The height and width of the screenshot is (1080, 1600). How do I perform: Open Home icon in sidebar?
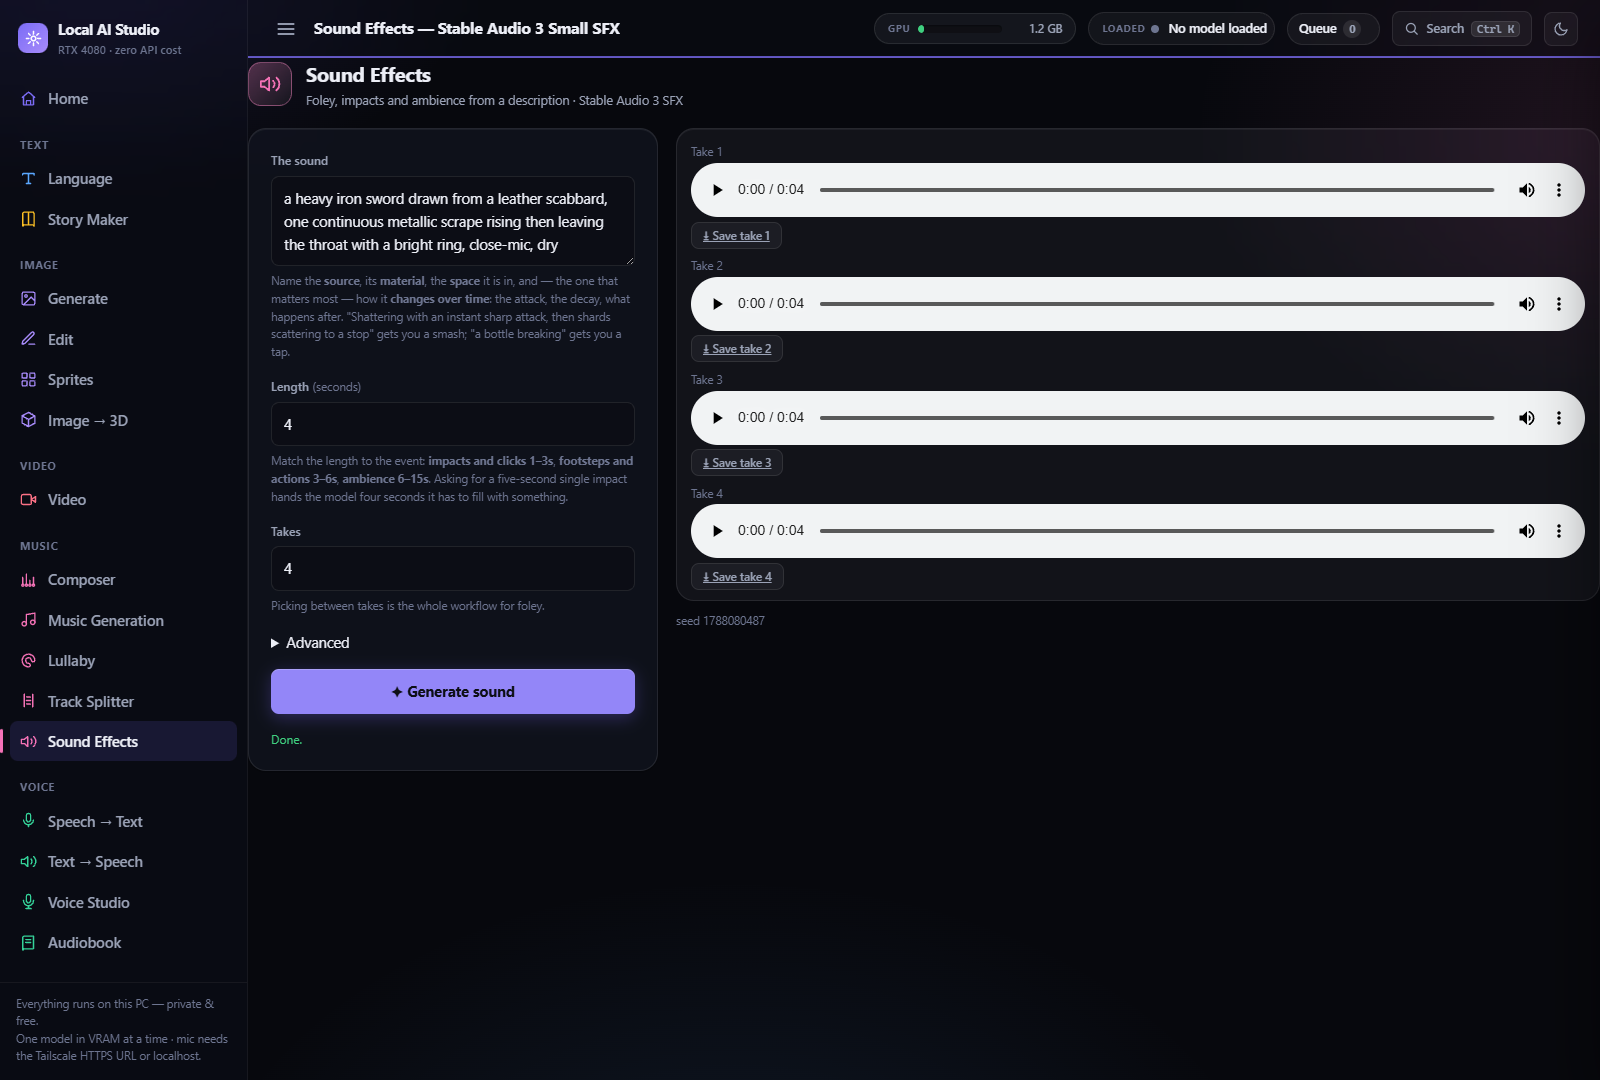[x=29, y=99]
